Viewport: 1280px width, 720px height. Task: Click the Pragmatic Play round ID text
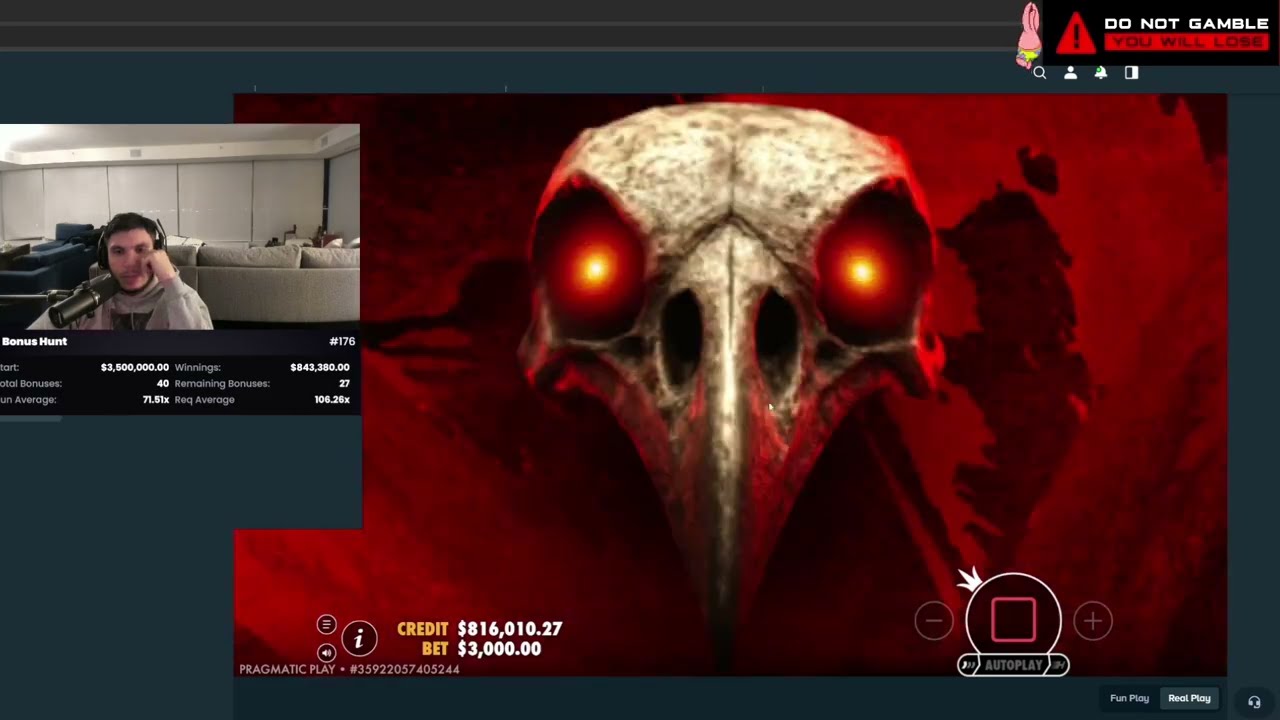pos(349,669)
